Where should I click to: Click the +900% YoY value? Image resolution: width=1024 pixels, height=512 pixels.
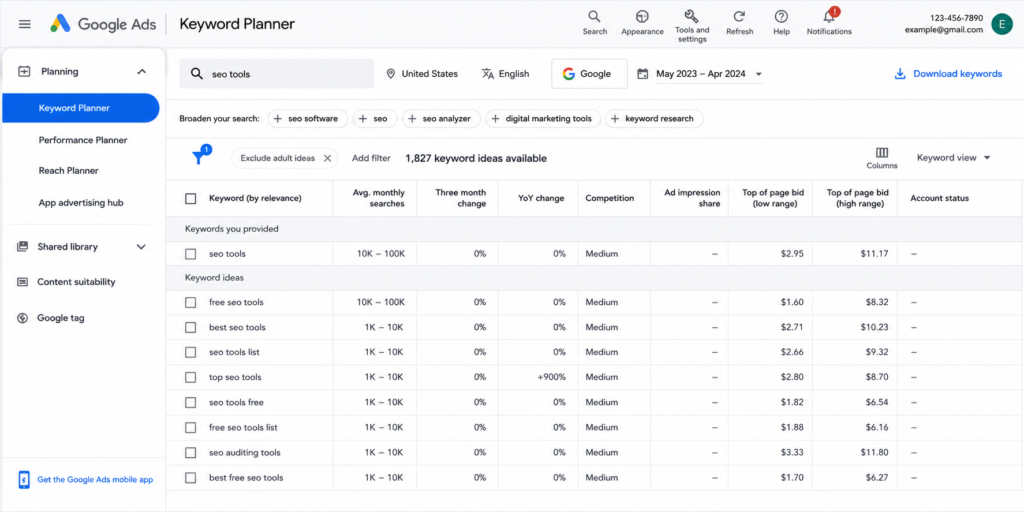click(x=552, y=377)
